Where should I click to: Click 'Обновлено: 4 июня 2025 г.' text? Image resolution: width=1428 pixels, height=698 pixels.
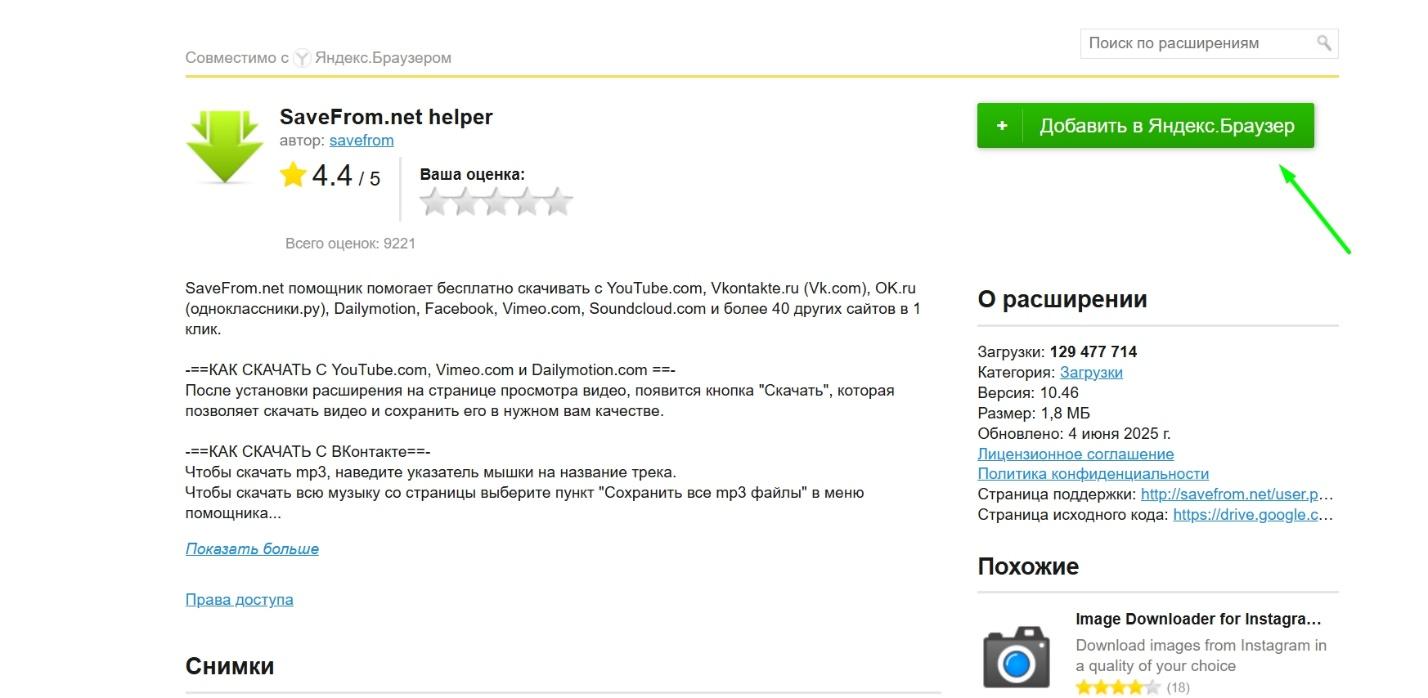[x=1074, y=433]
